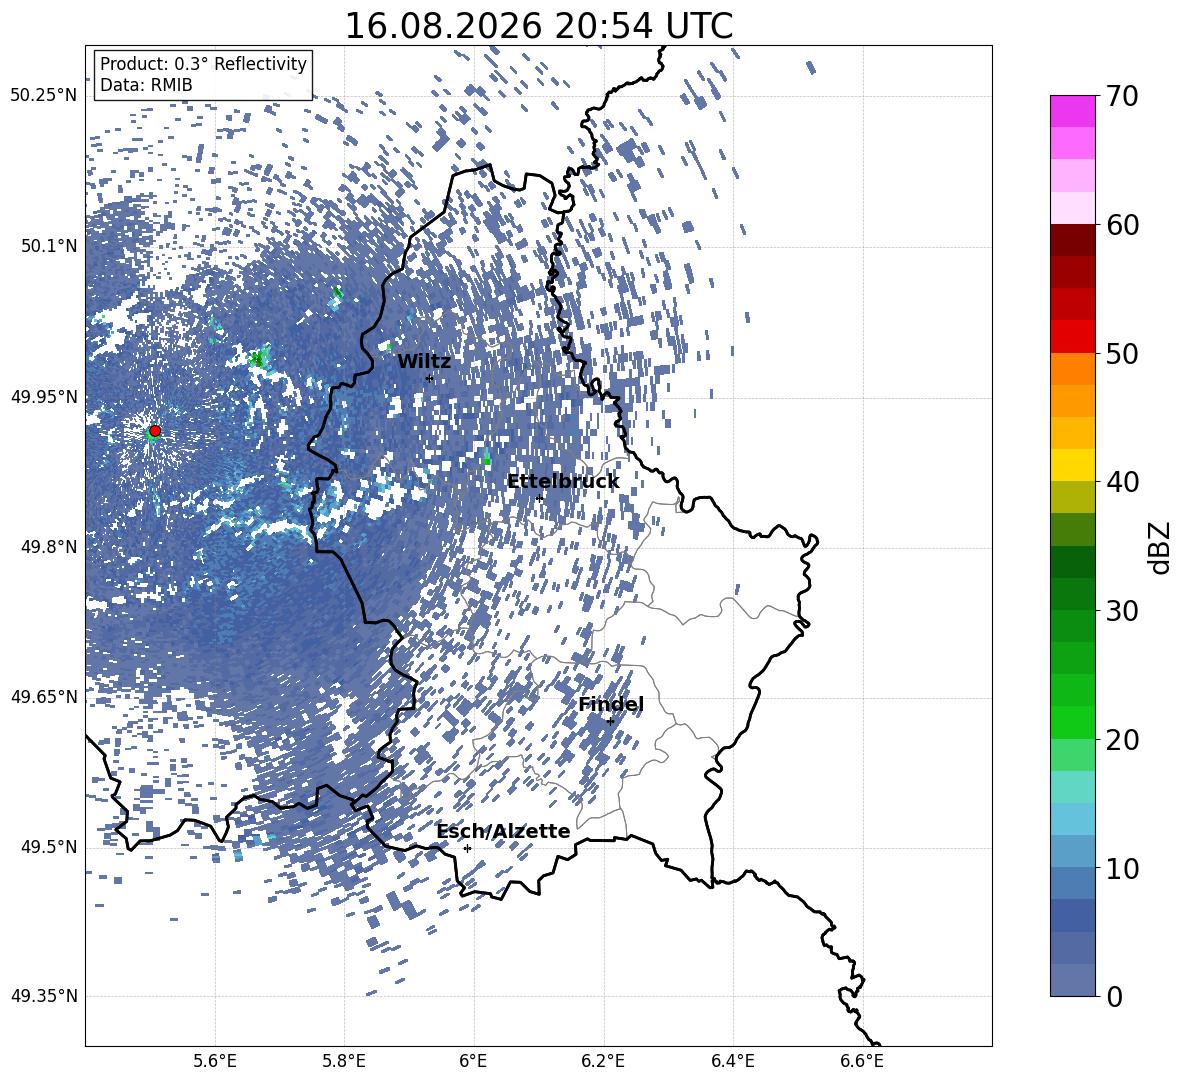Click the Findel city label
The image size is (1184, 1081).
(x=611, y=704)
